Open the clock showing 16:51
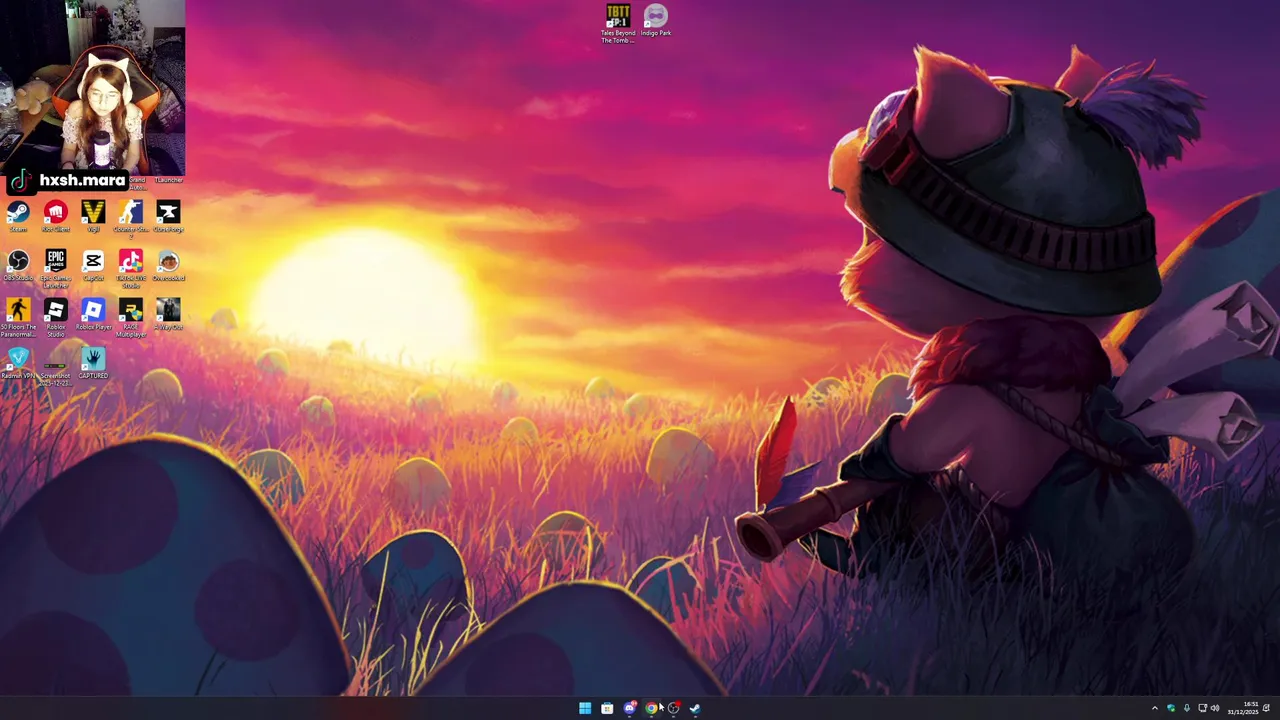The height and width of the screenshot is (720, 1280). point(1243,708)
